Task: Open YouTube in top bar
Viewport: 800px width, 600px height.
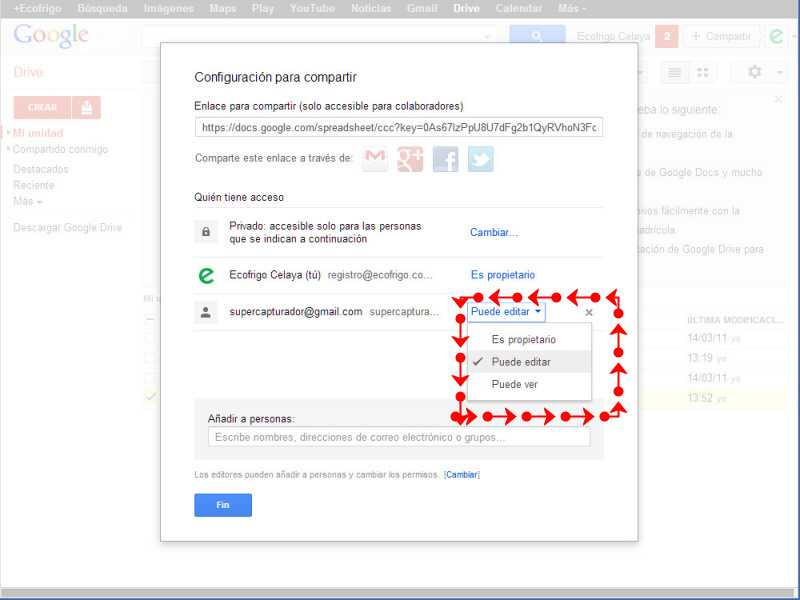Action: click(312, 8)
